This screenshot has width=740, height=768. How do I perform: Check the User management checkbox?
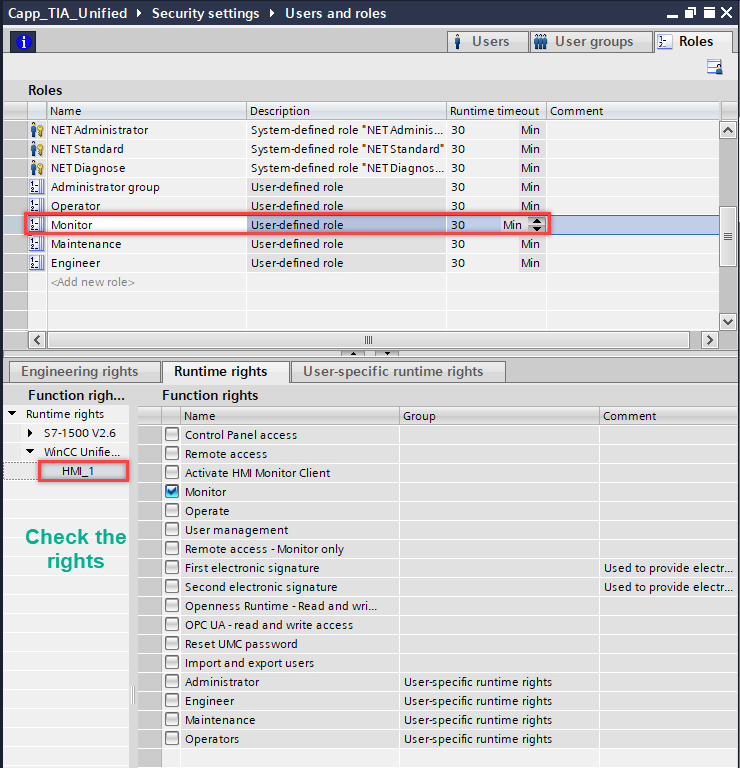tap(172, 530)
